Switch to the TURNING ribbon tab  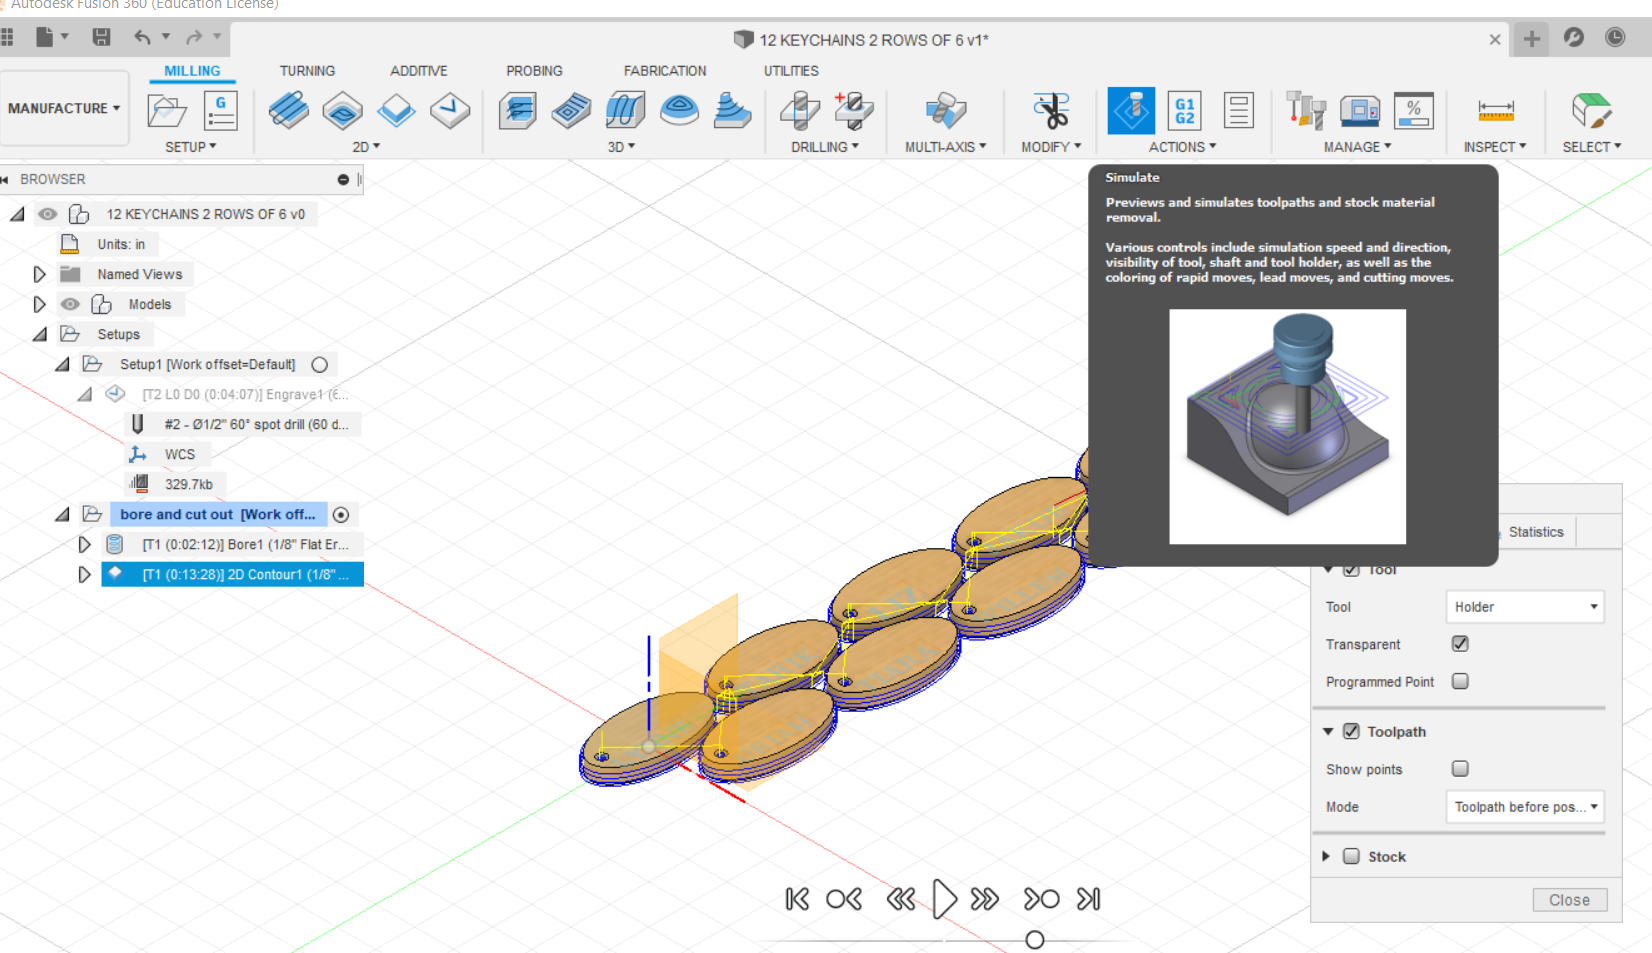(x=307, y=70)
